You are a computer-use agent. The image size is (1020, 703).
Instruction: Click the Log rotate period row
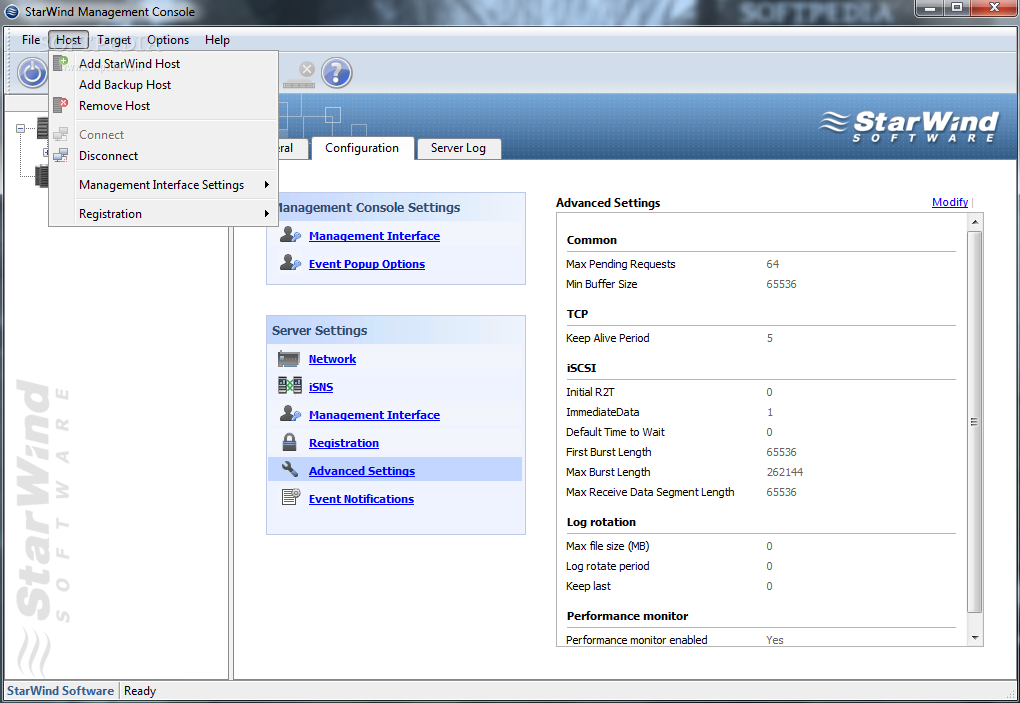[x=760, y=566]
